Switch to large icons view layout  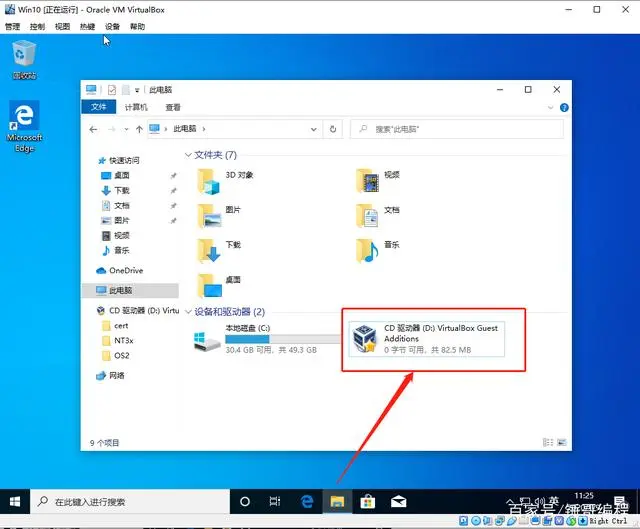[562, 442]
